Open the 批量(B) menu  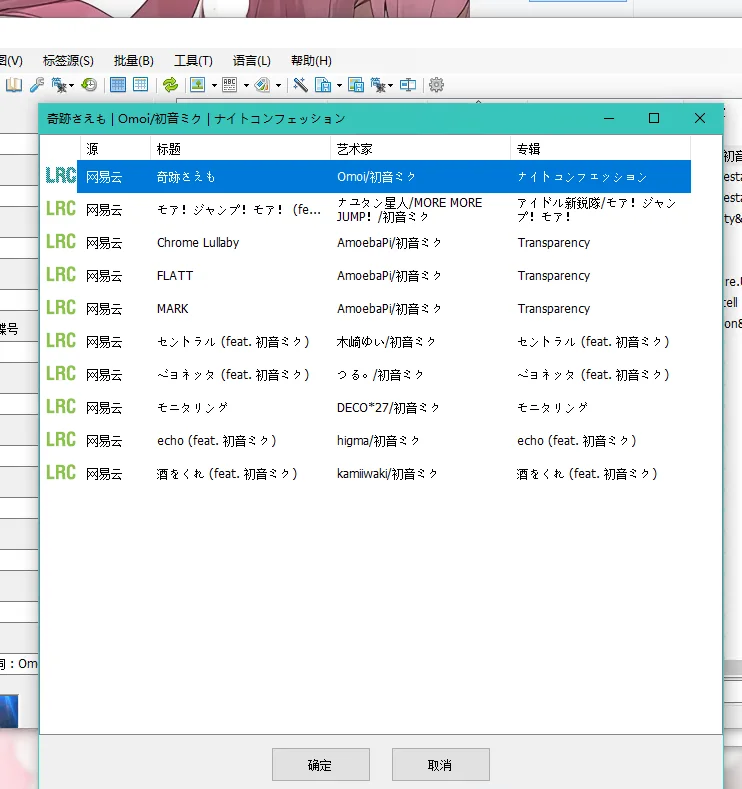pos(134,61)
